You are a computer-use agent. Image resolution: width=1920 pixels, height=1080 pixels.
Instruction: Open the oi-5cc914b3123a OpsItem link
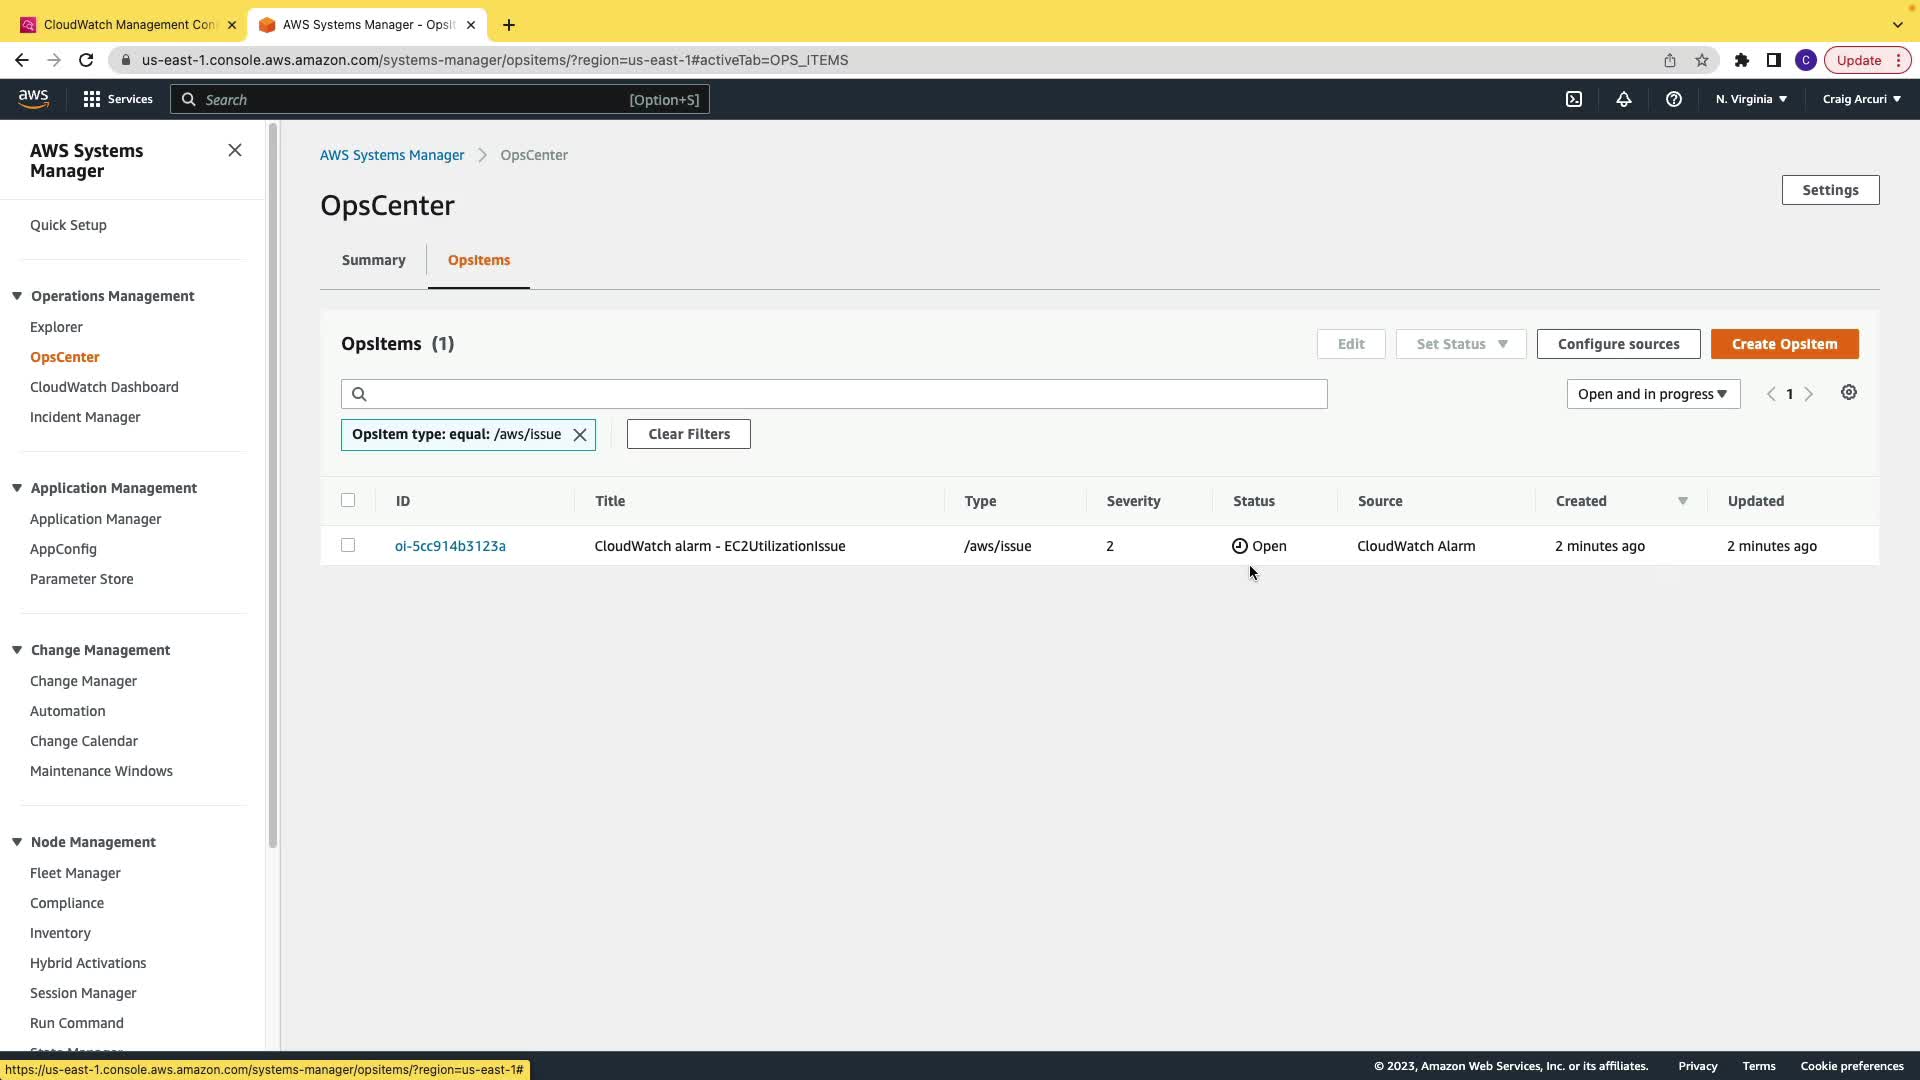tap(450, 546)
